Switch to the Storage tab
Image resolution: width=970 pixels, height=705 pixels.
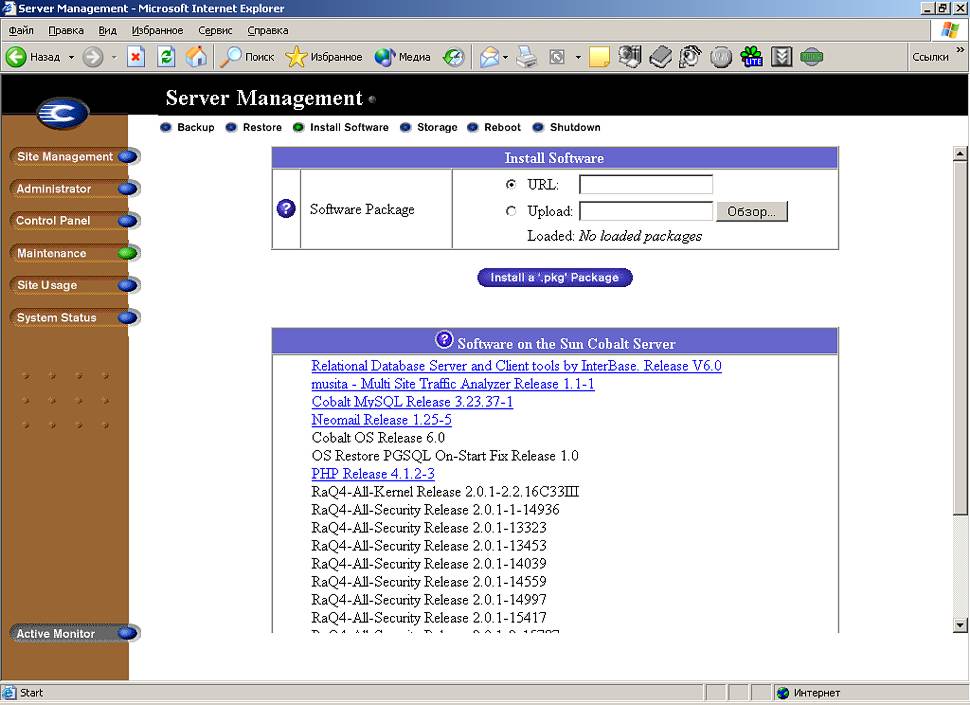click(429, 127)
